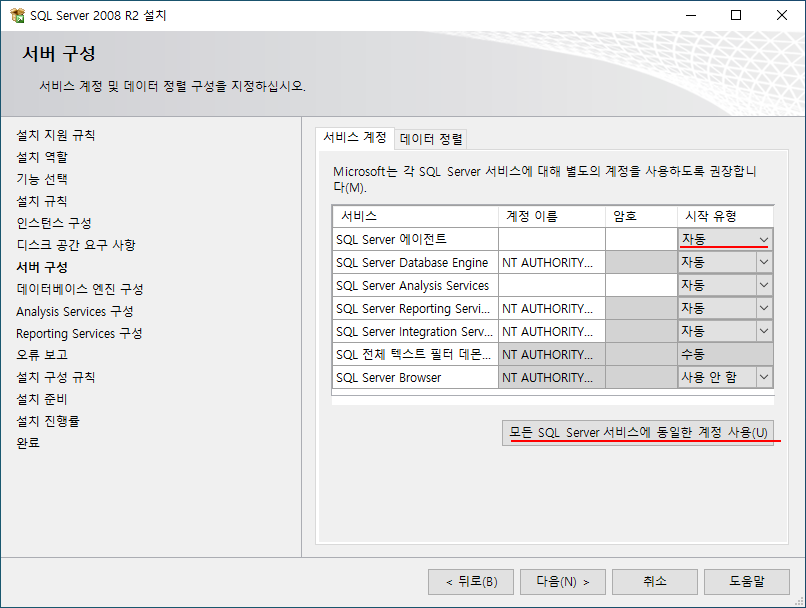Click the 서비스 column header
Screen dimensions: 806x608
tap(415, 216)
